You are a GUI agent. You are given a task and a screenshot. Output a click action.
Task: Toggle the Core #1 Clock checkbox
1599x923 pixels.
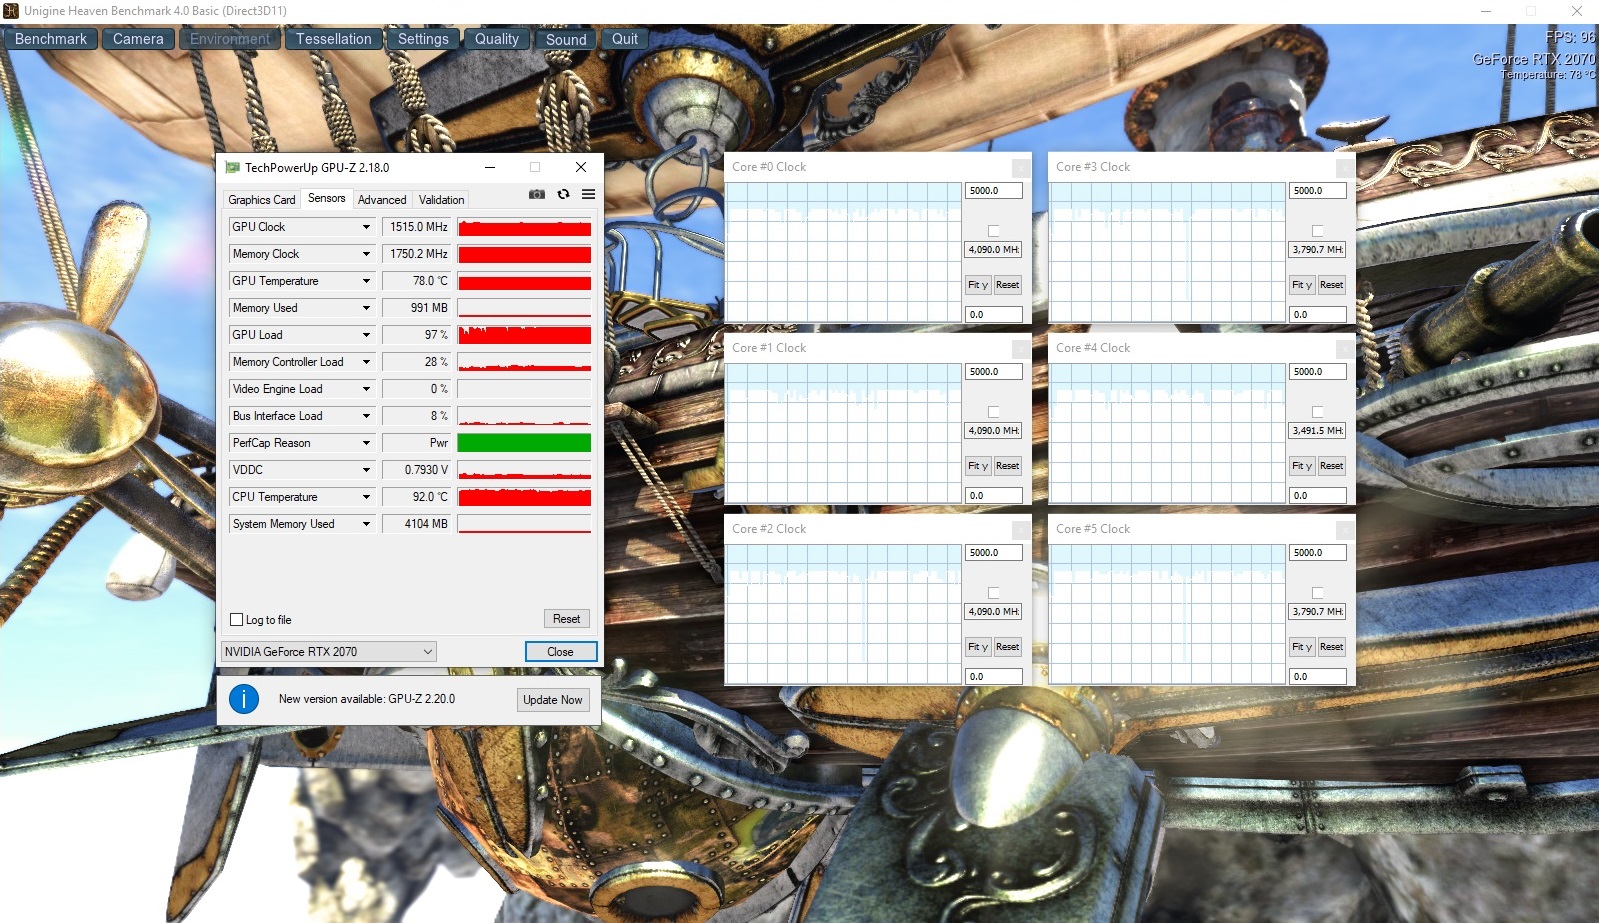tap(994, 412)
